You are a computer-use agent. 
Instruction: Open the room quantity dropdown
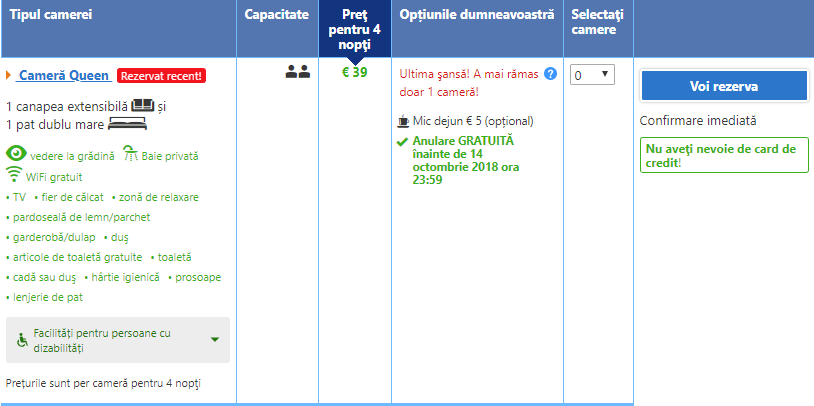point(592,75)
